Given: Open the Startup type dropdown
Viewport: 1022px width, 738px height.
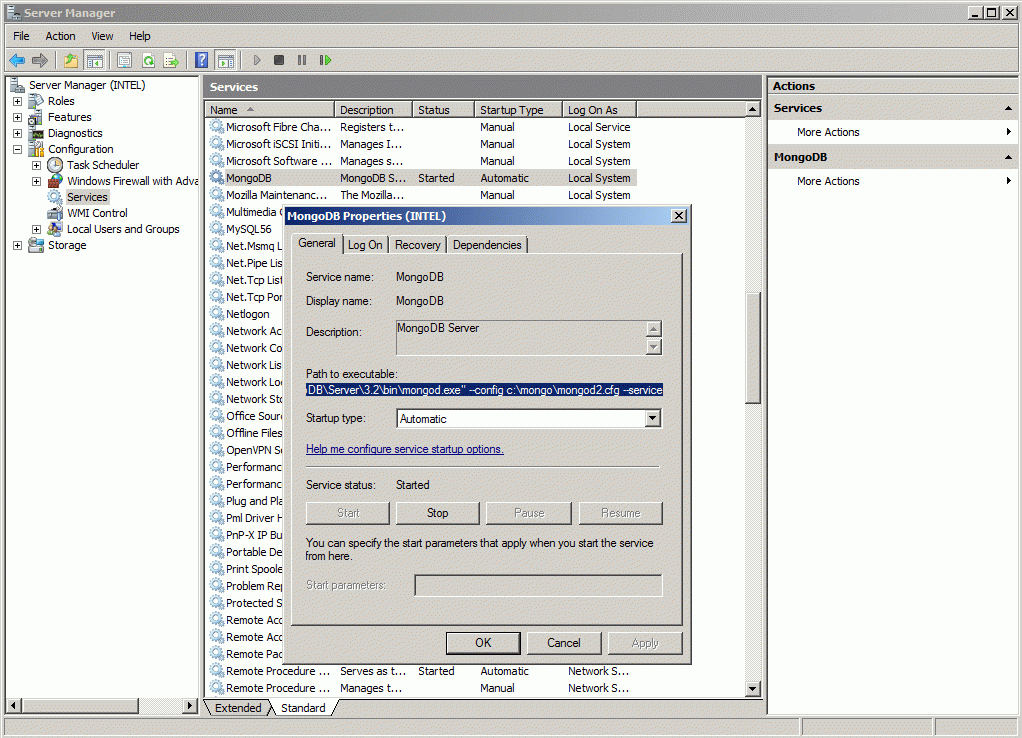Looking at the screenshot, I should 652,419.
